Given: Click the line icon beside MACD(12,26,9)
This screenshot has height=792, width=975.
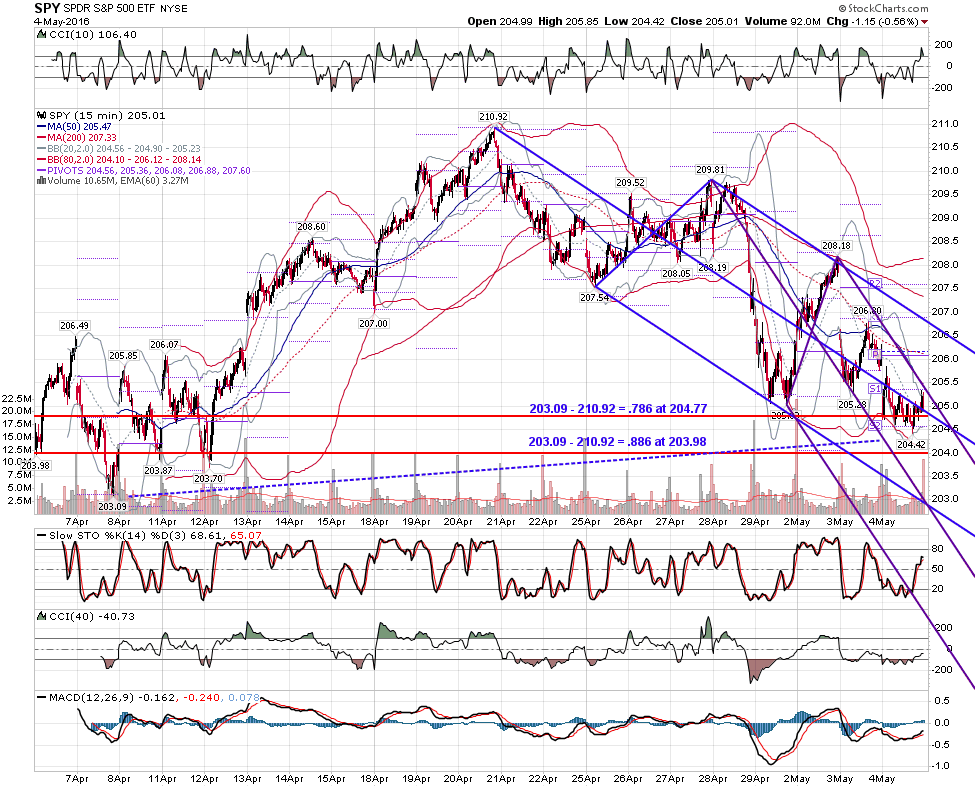Looking at the screenshot, I should 42,698.
